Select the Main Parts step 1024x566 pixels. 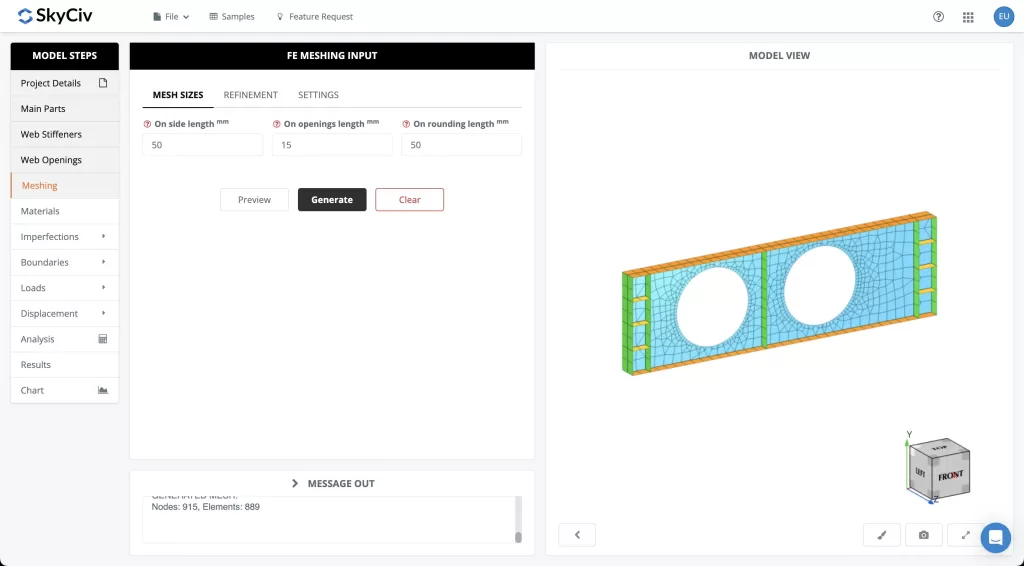click(65, 108)
